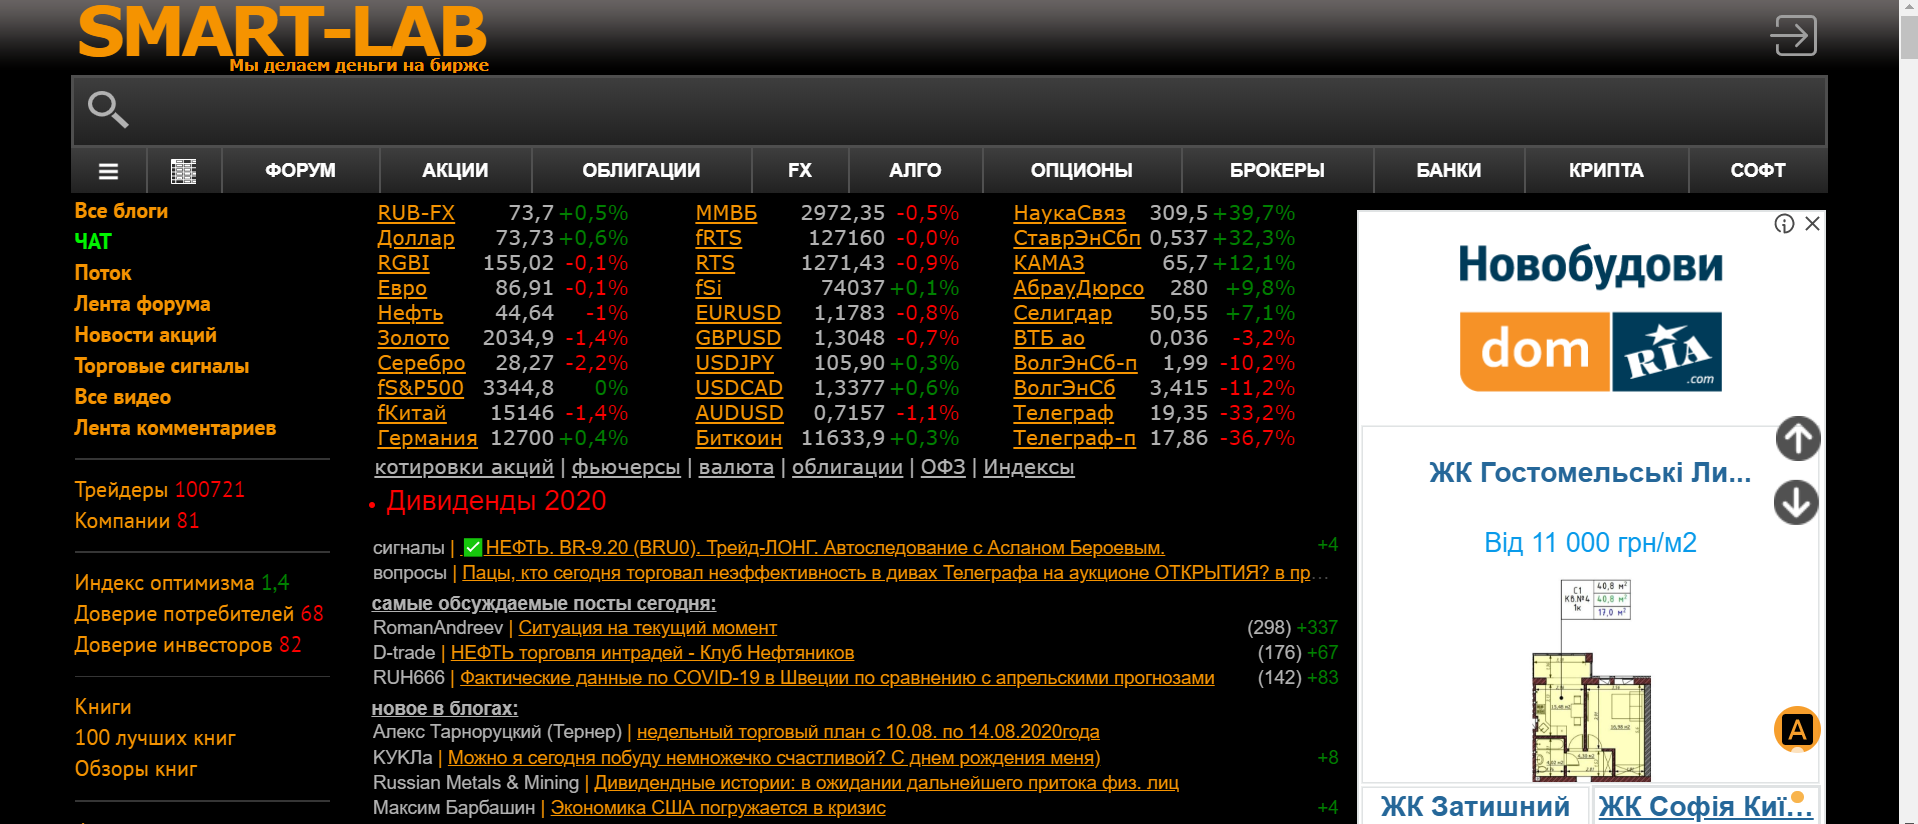
Task: Click the dom RIA logo in ad
Action: tap(1590, 351)
